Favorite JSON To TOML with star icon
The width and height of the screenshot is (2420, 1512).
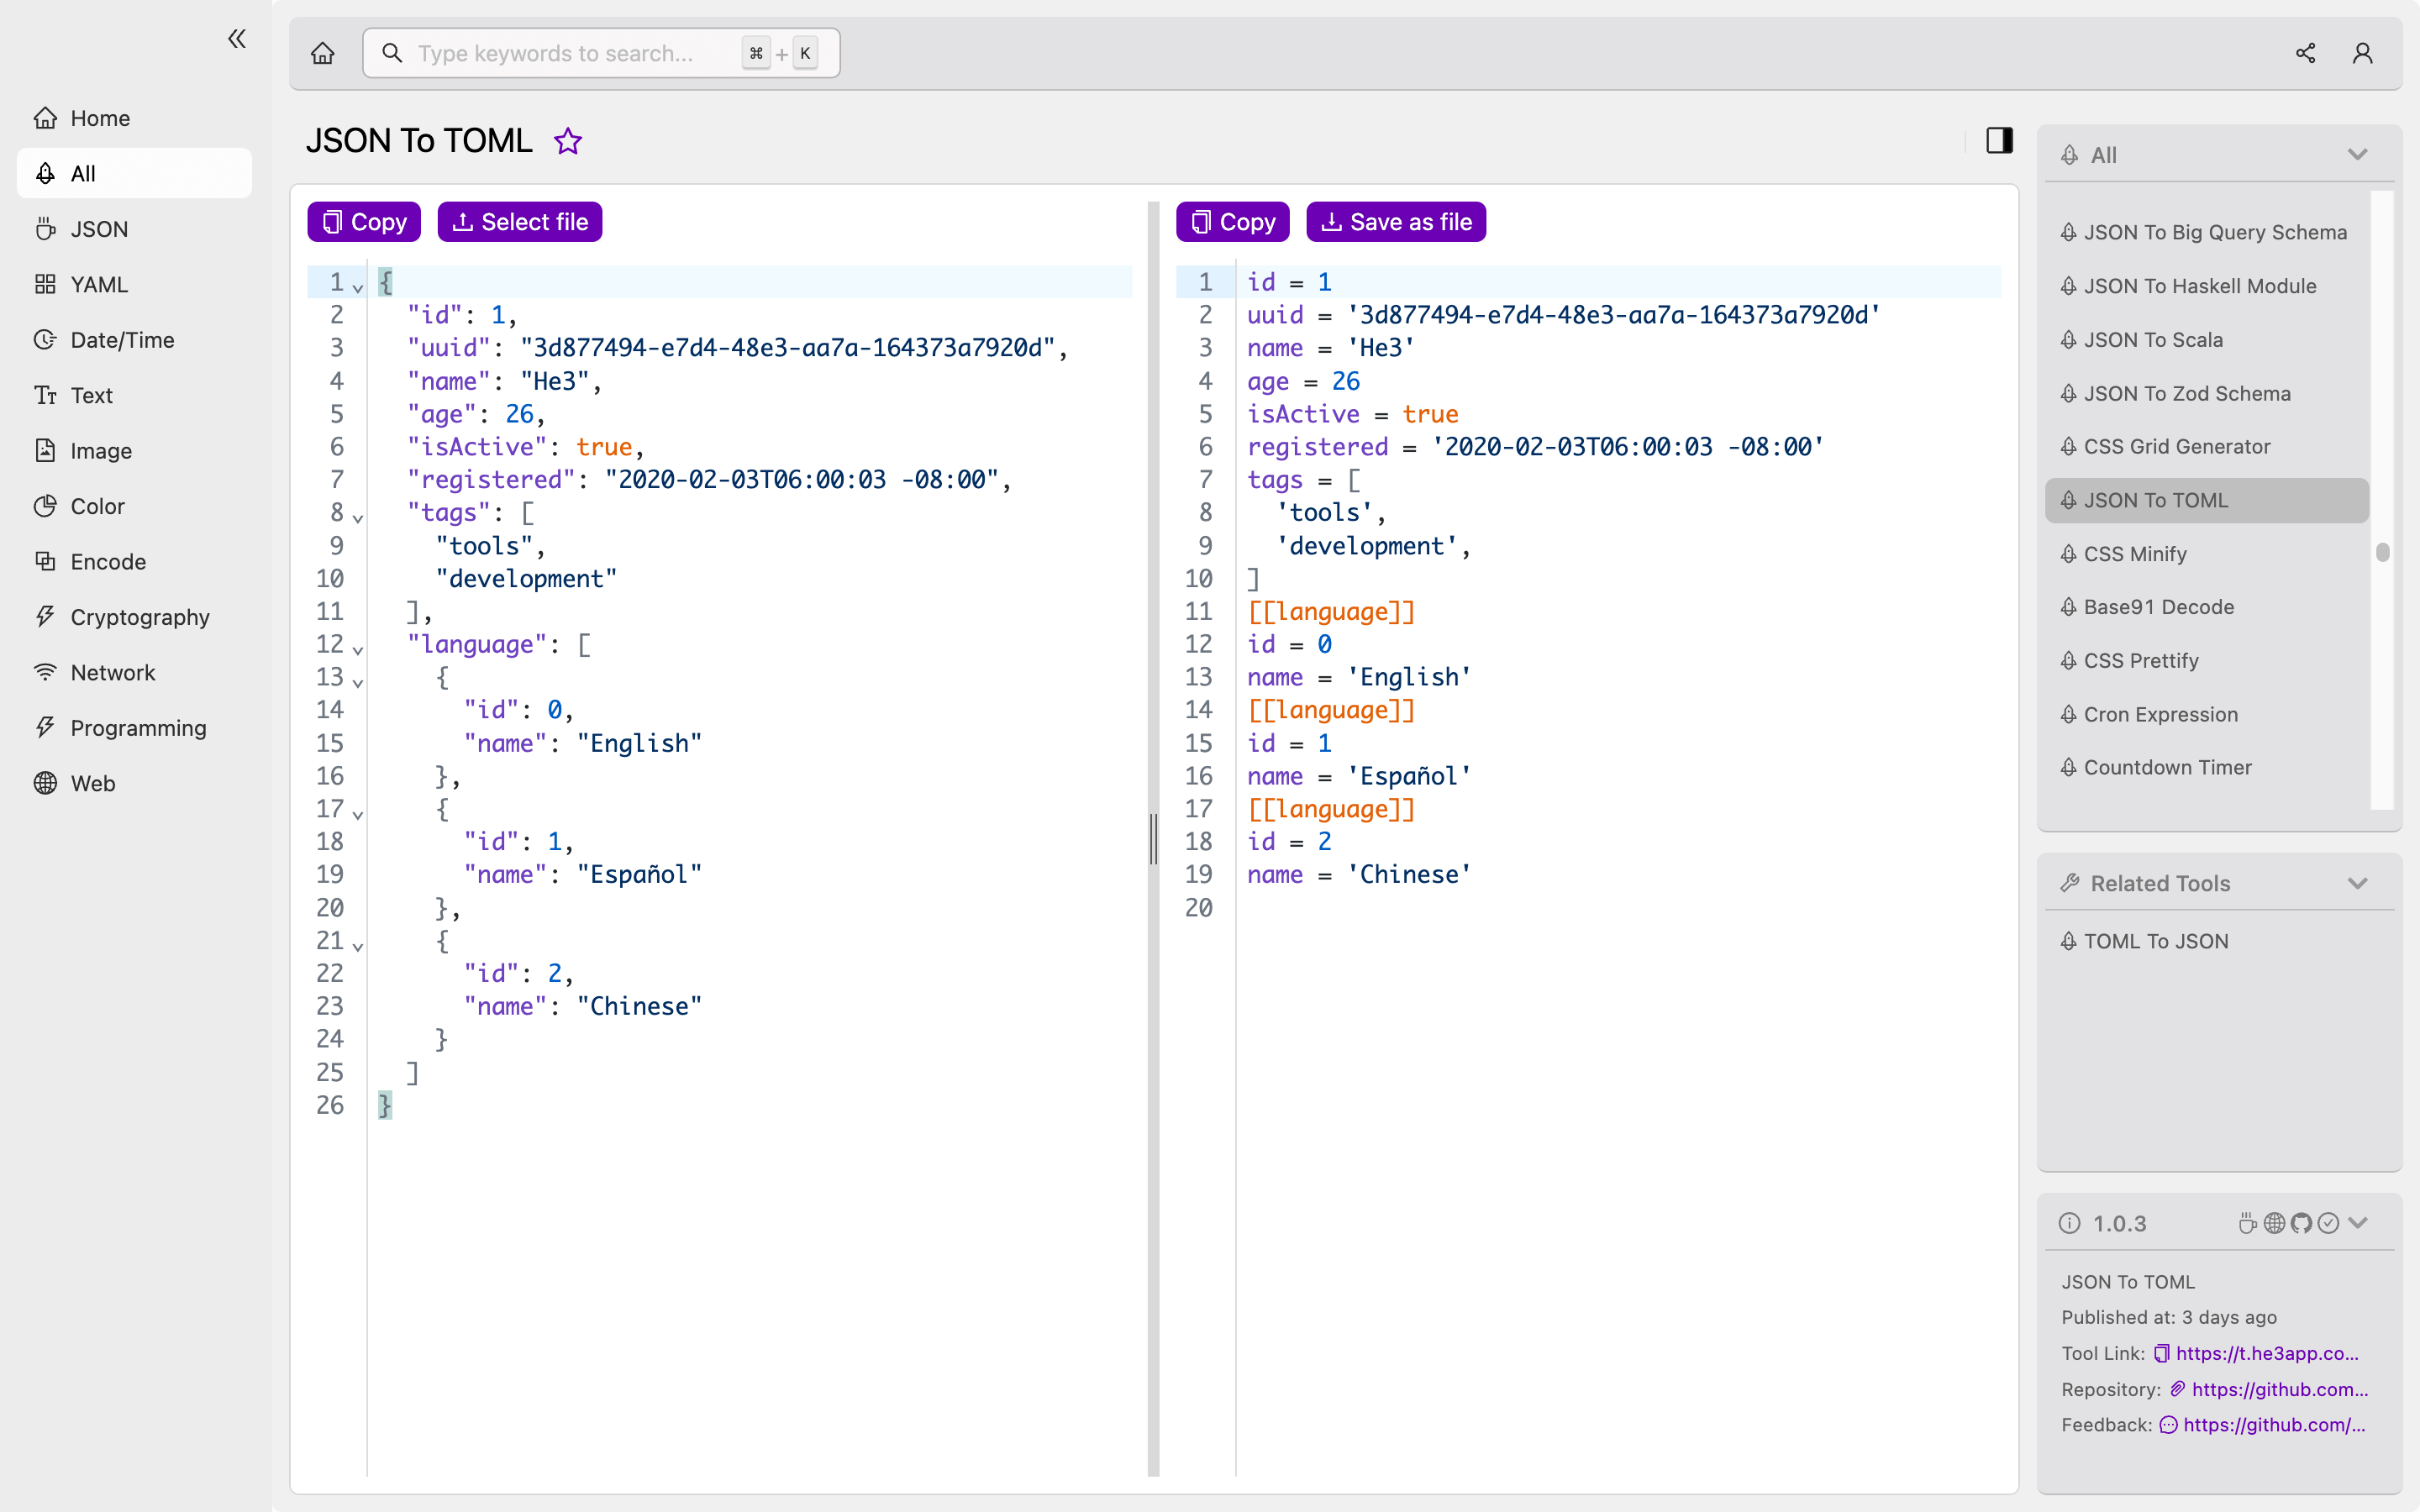click(x=568, y=141)
